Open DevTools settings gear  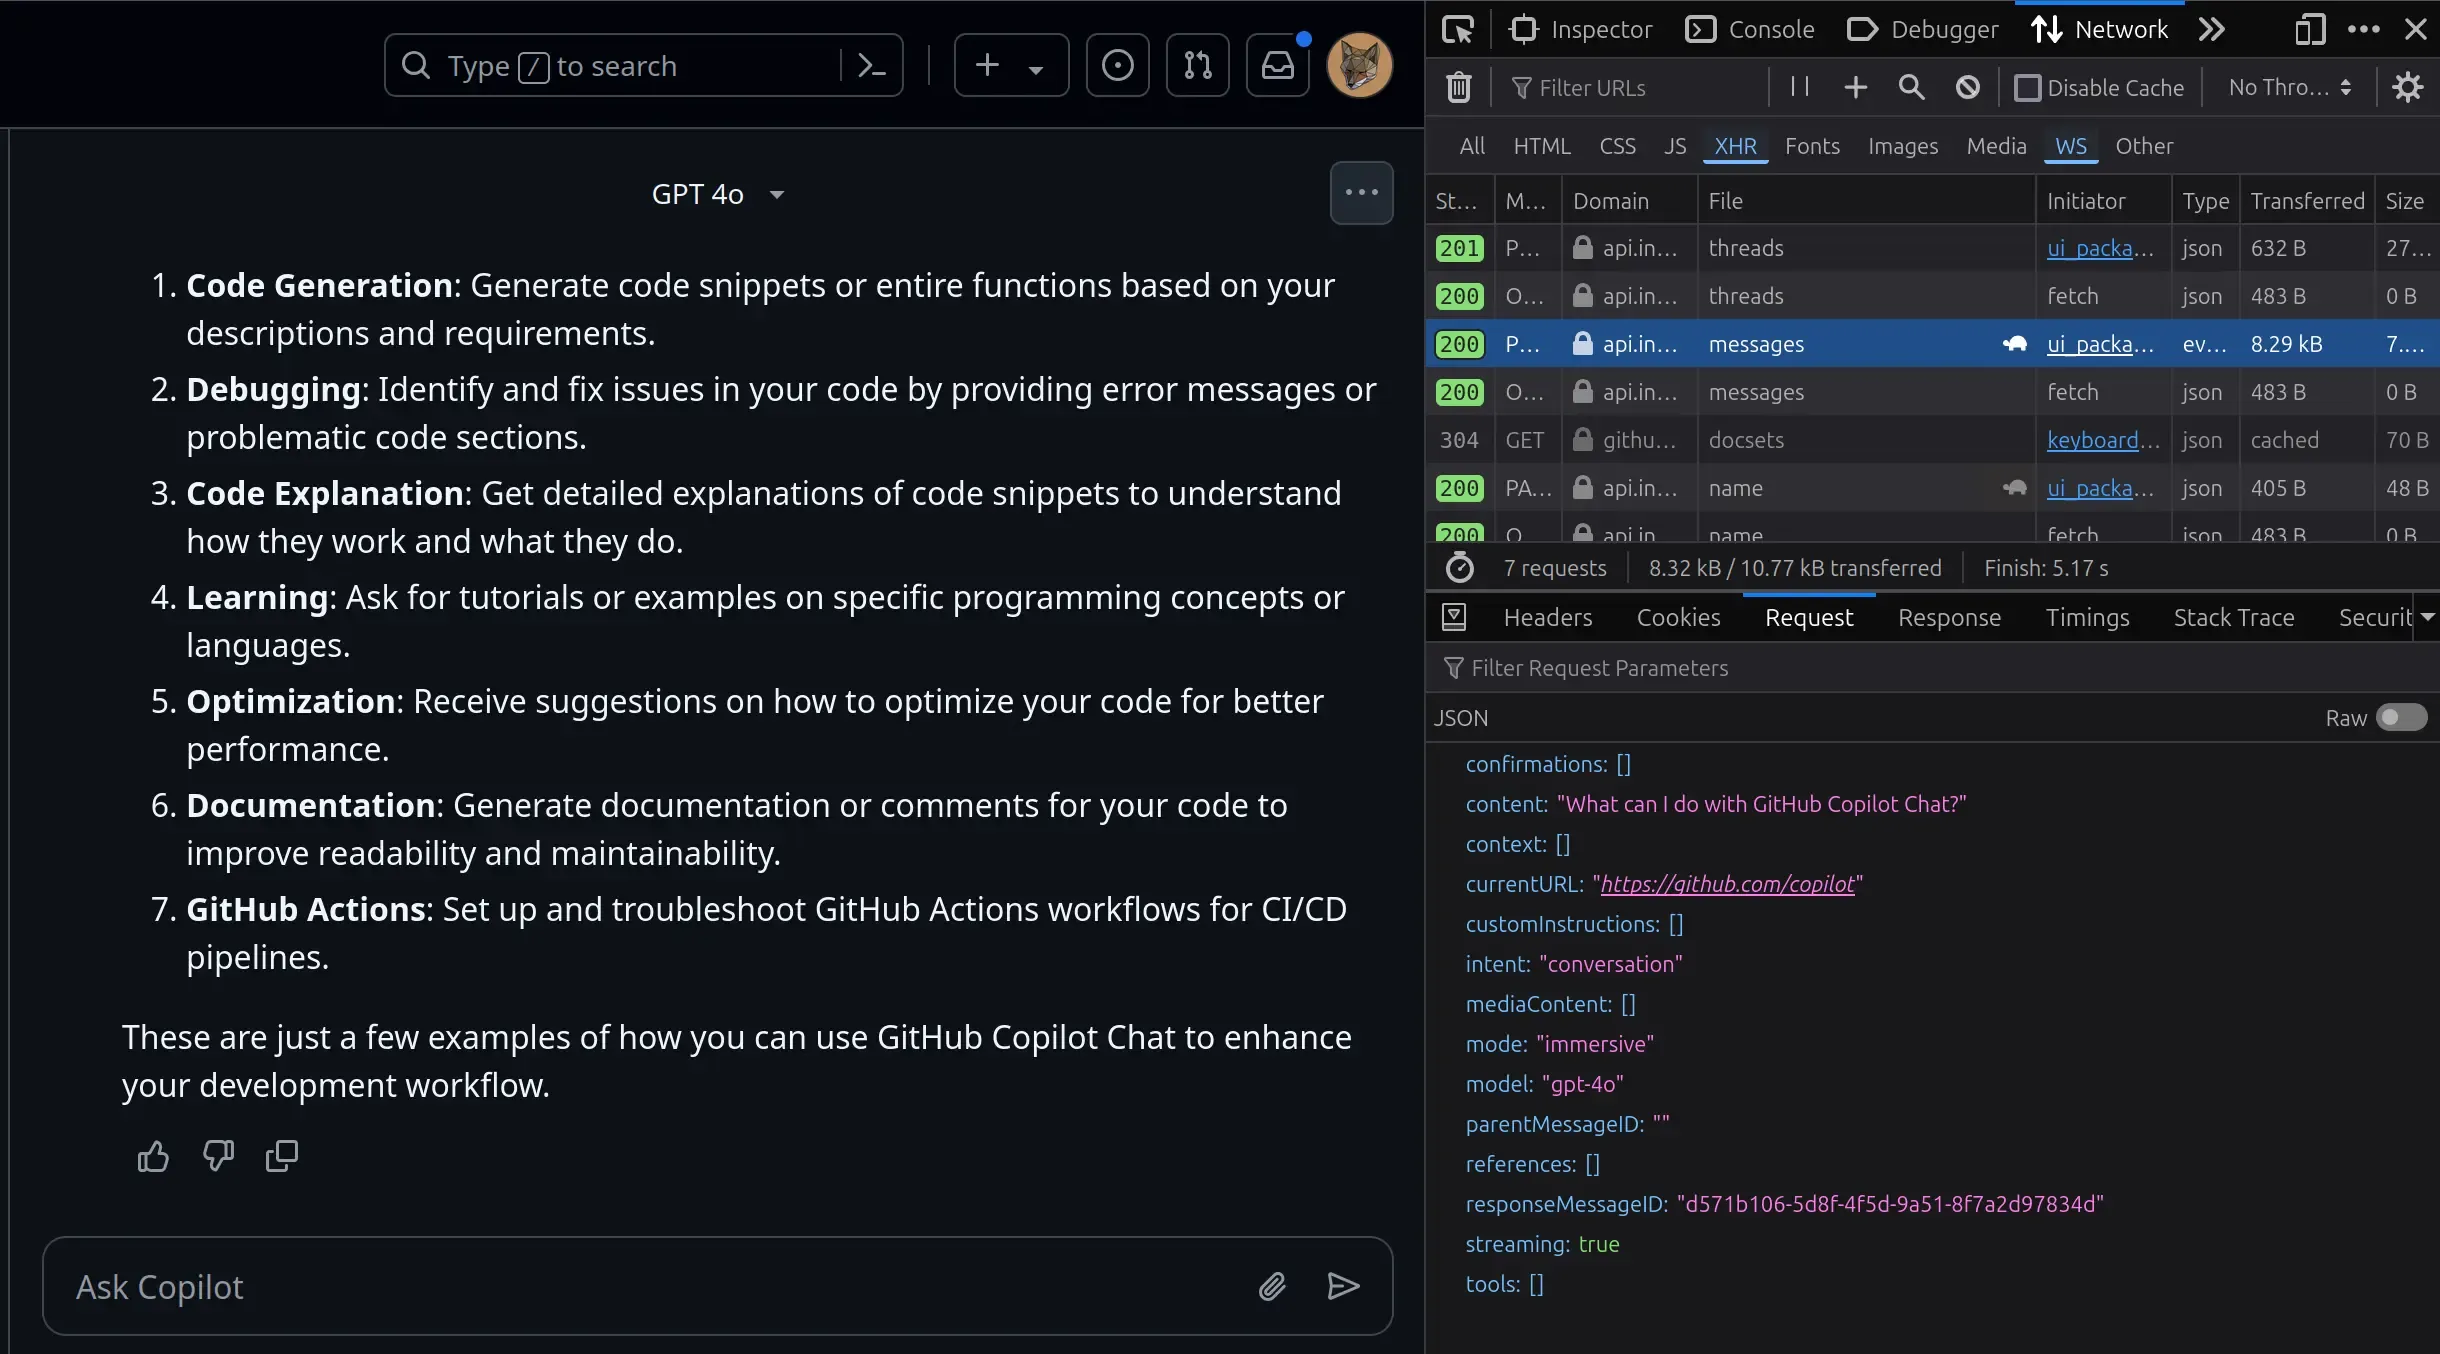pos(2408,87)
